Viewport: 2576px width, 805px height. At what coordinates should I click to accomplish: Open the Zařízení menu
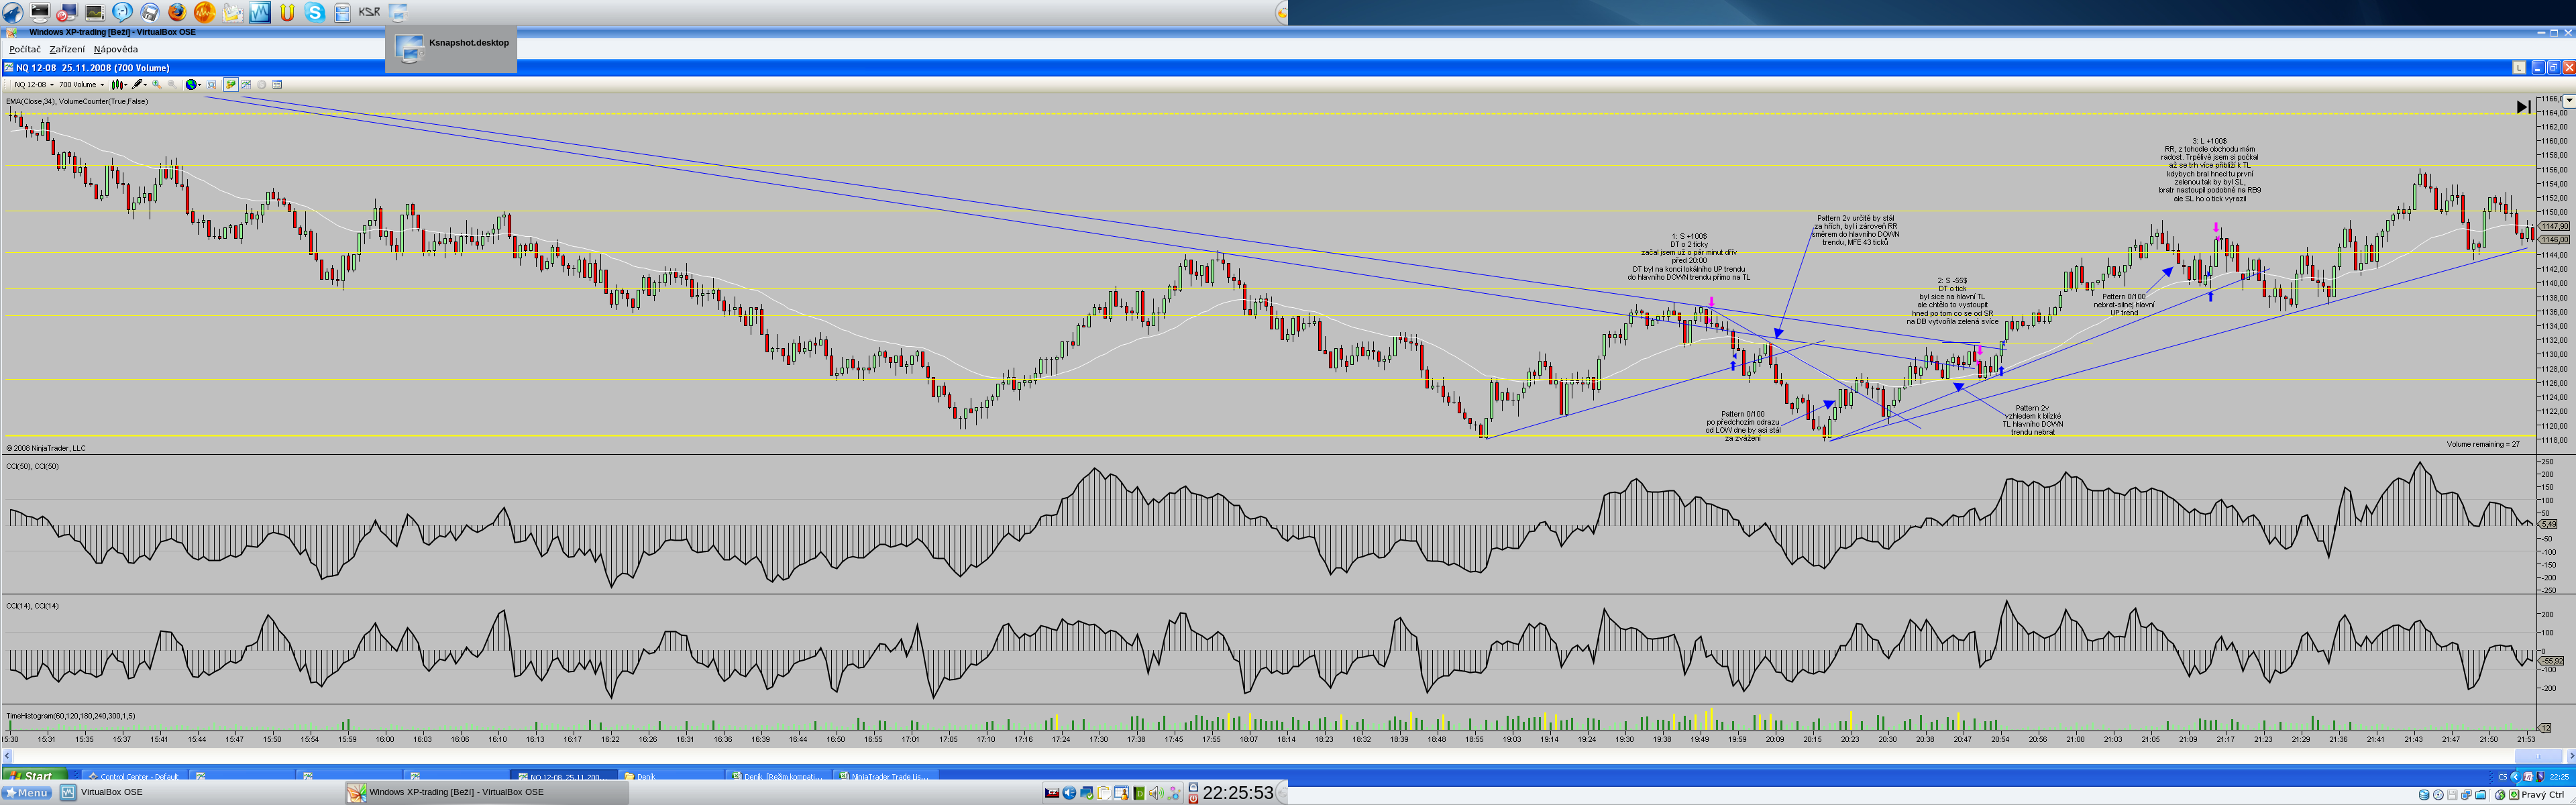pos(67,49)
